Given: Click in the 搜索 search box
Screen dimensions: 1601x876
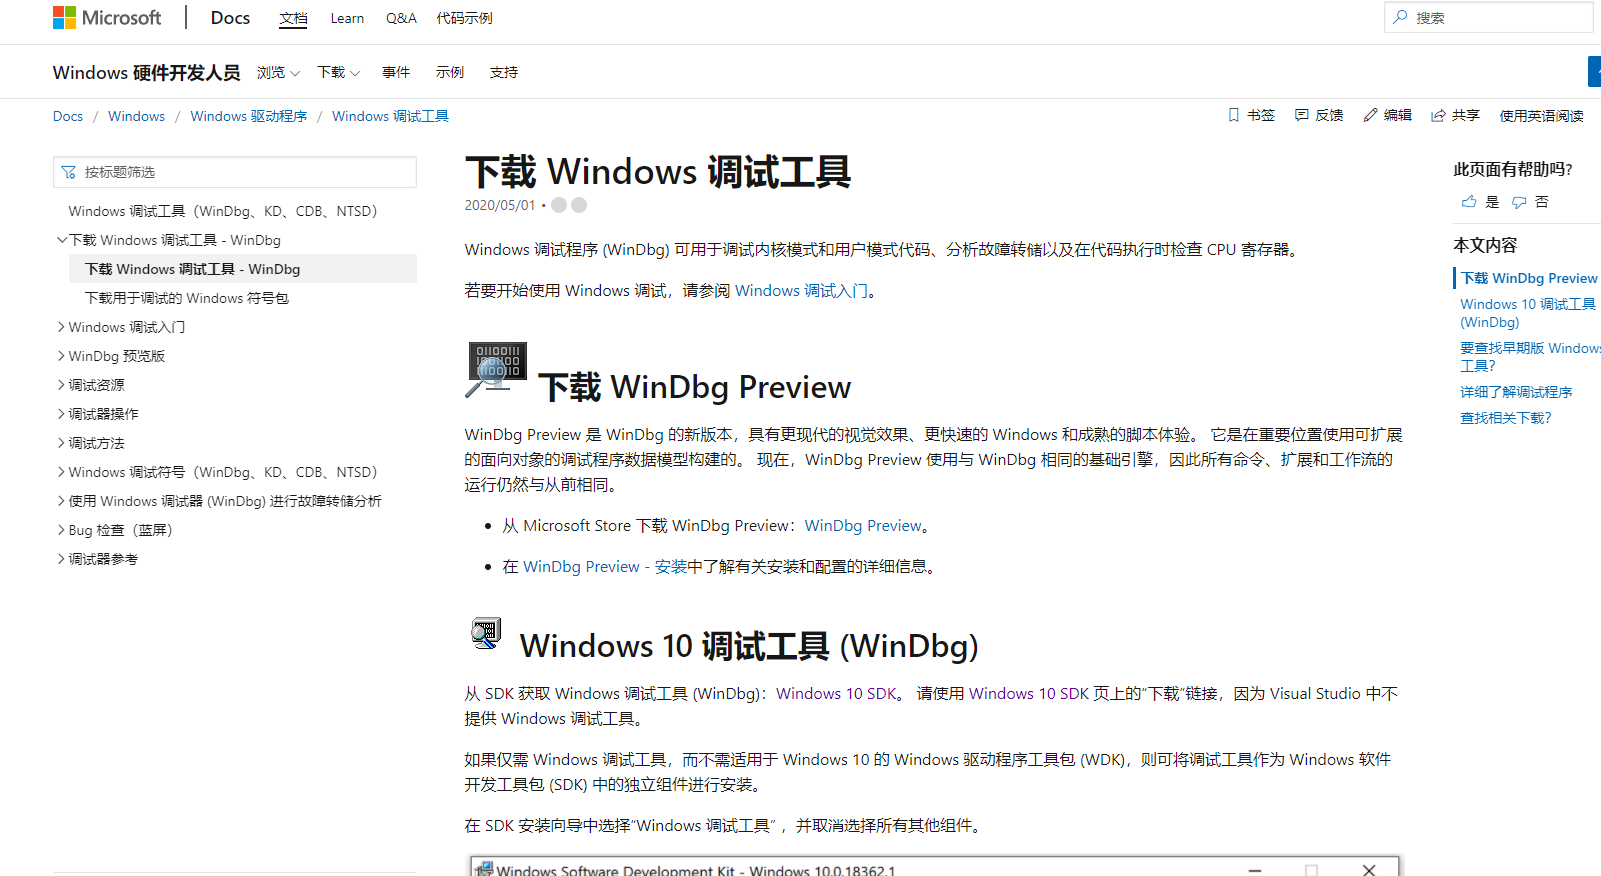Looking at the screenshot, I should coord(1489,17).
